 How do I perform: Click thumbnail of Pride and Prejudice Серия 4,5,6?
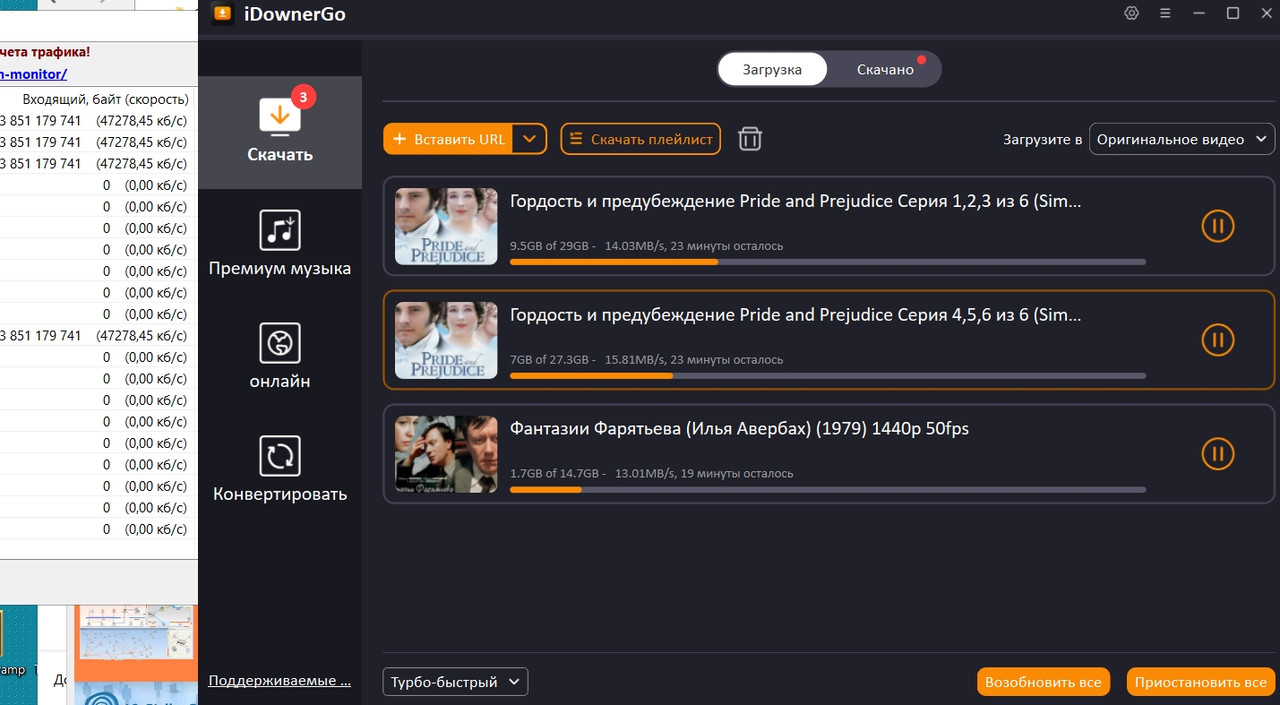(446, 340)
